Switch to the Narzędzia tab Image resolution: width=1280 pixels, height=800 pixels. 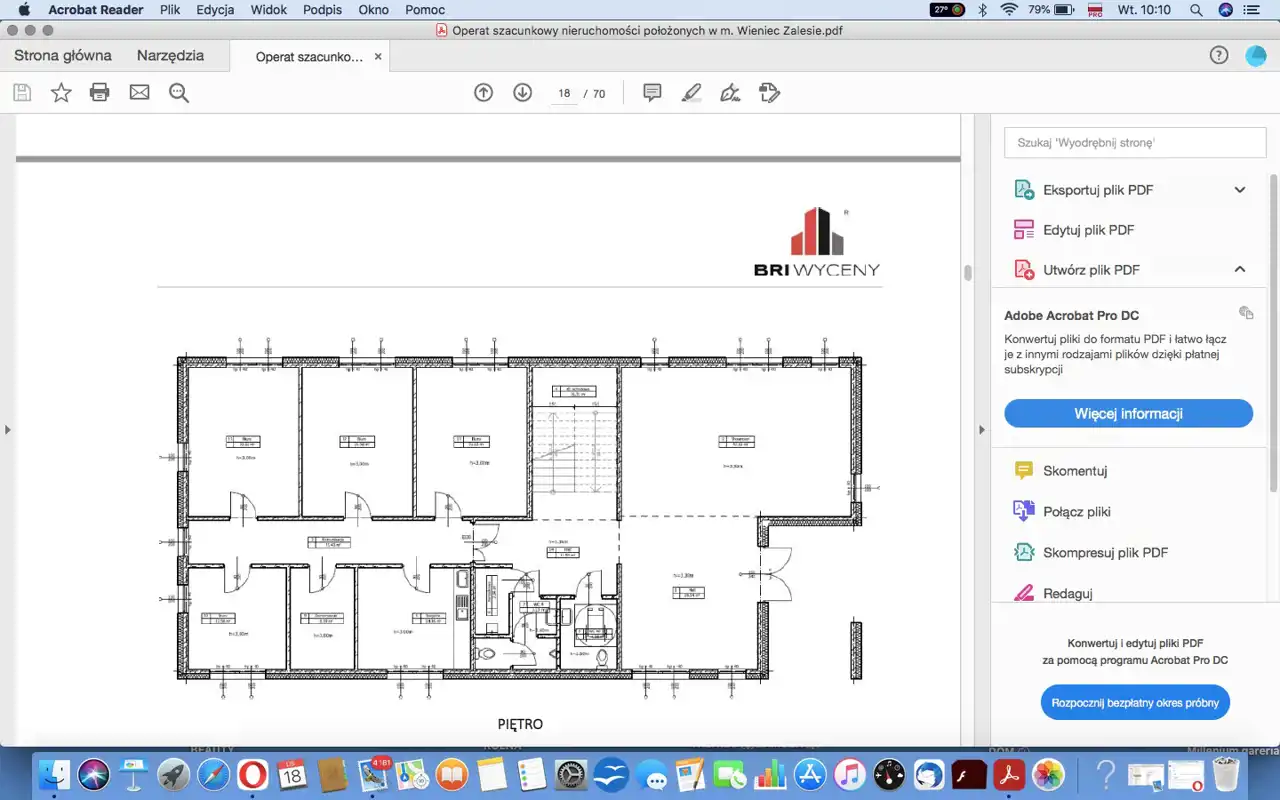(x=170, y=56)
